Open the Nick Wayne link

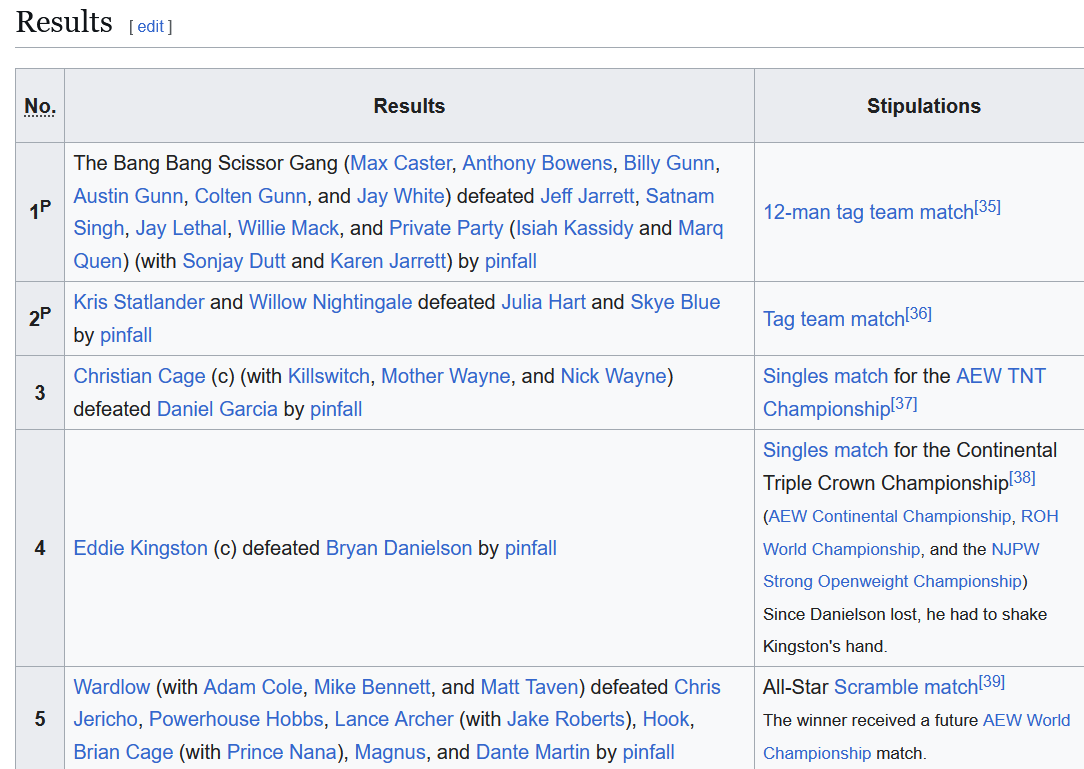613,376
